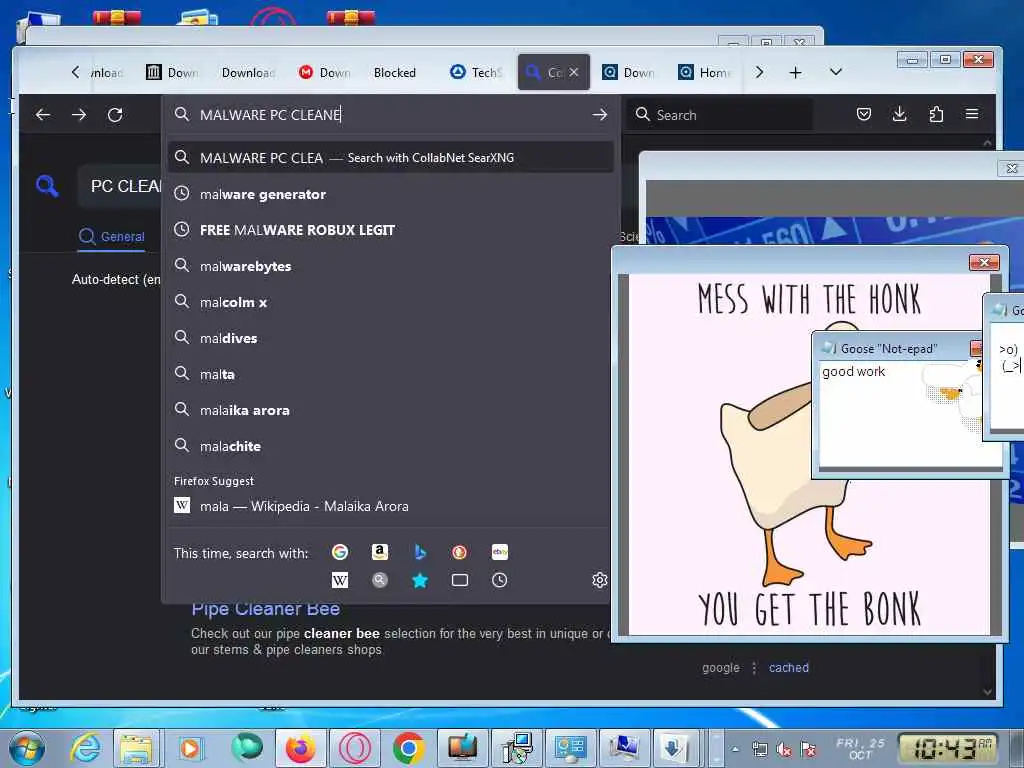Switch to the red M icon Down tab

(324, 72)
